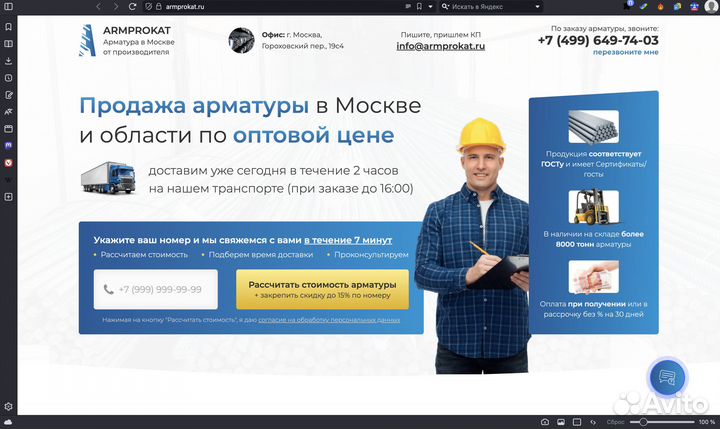Screen dimensions: 720x429
Task: Open the search engine selector magnifier icon
Action: pos(445,6)
